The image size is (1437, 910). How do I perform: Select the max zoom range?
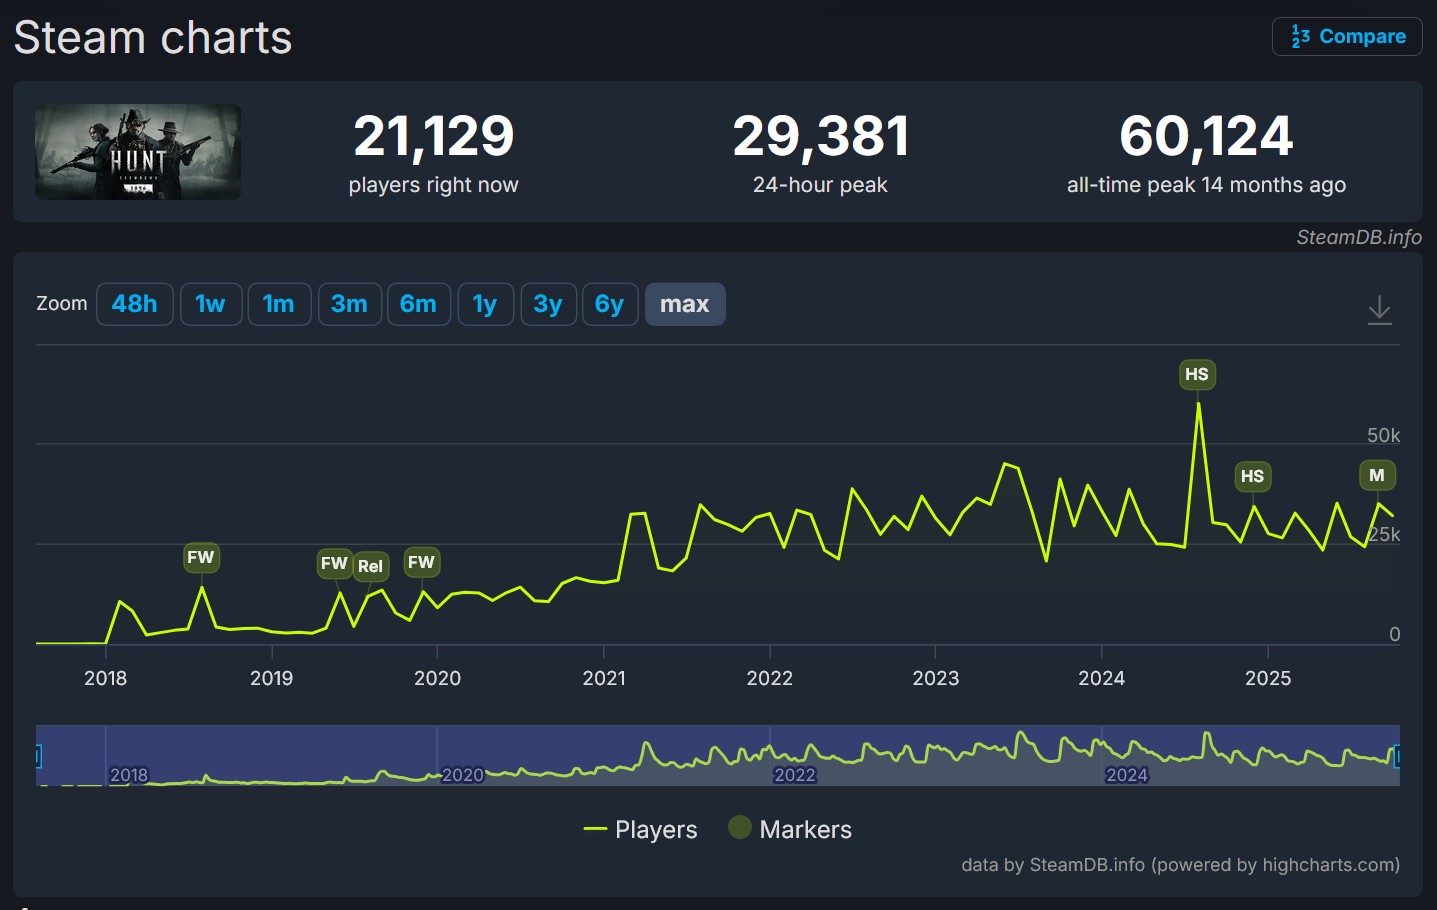685,304
